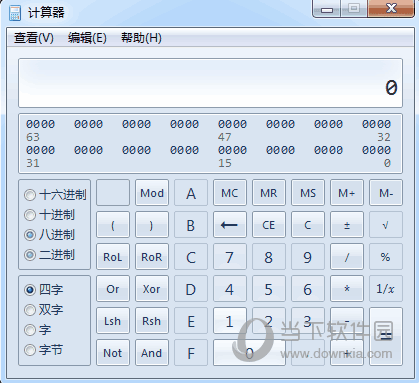419x383 pixels.
Task: Click the minus subtraction button
Action: [347, 321]
